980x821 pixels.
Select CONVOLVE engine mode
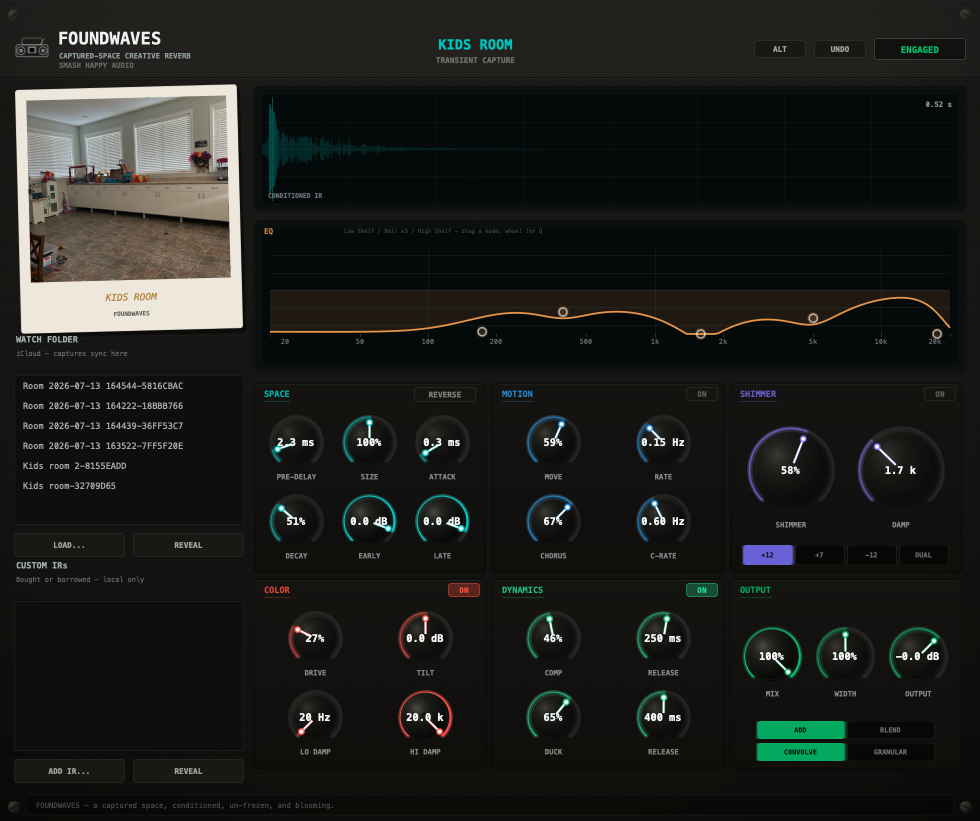click(x=801, y=752)
